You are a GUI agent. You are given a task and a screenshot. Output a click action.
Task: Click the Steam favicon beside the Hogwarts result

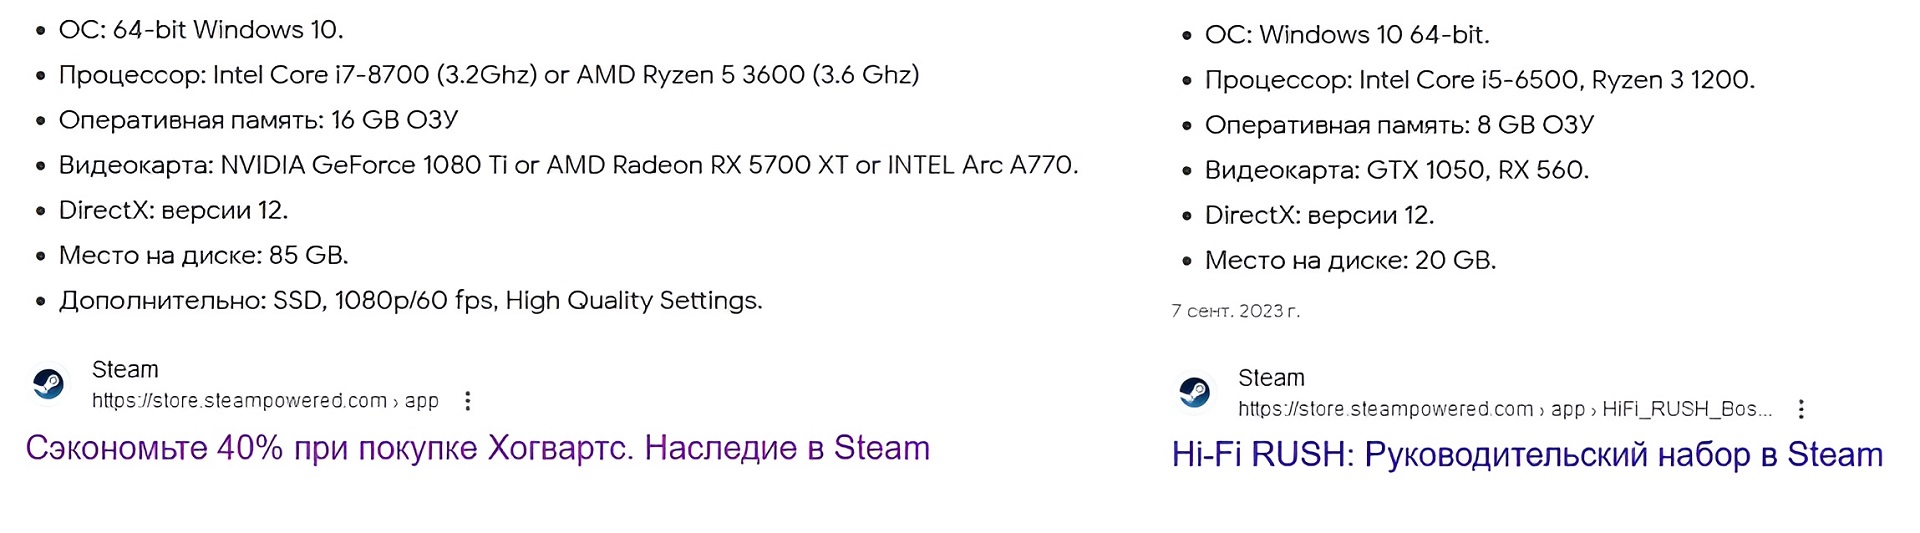tap(48, 385)
